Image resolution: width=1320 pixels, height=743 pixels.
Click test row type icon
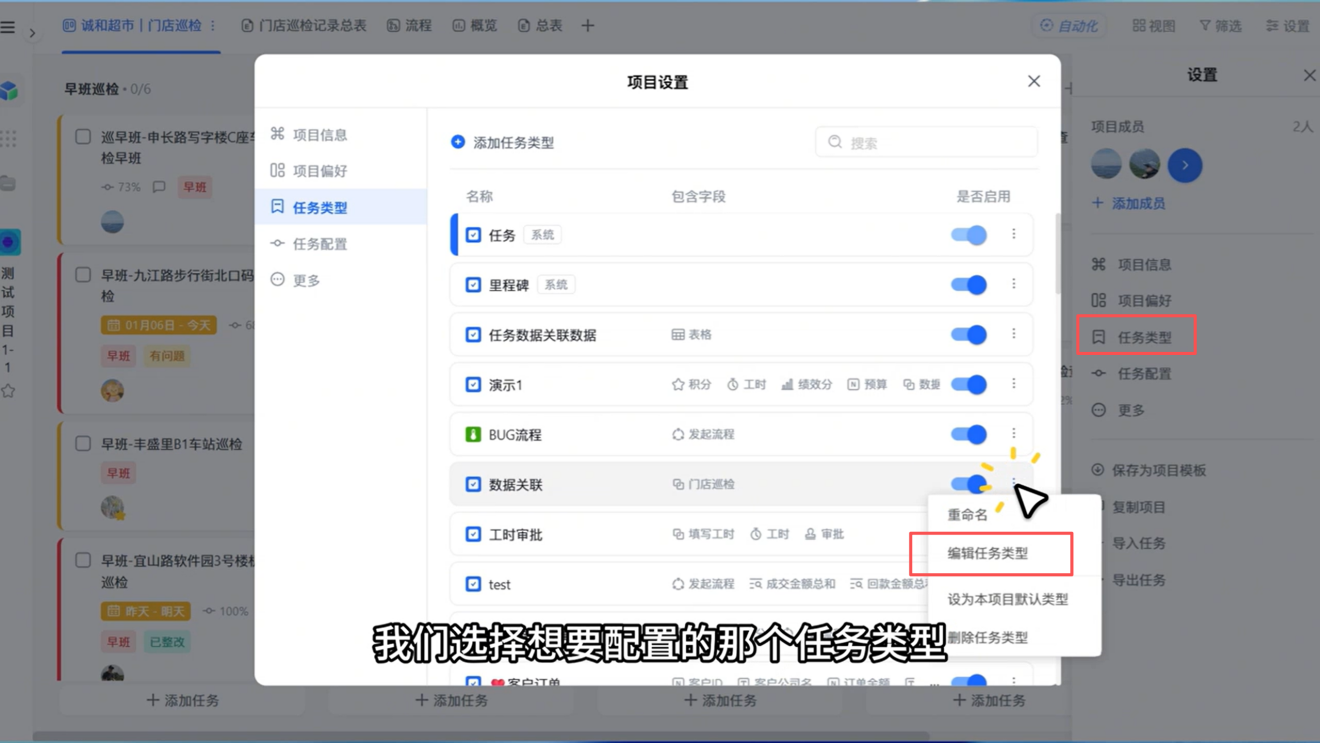click(x=473, y=584)
